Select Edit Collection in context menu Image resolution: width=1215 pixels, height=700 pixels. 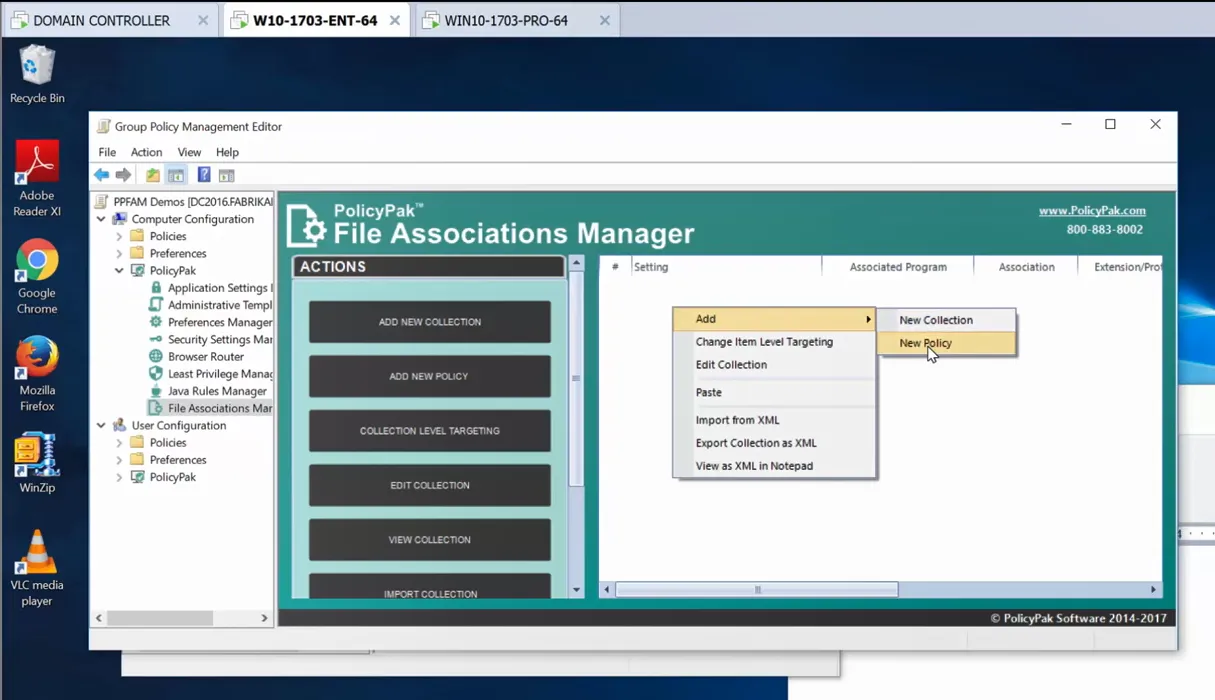pyautogui.click(x=774, y=365)
